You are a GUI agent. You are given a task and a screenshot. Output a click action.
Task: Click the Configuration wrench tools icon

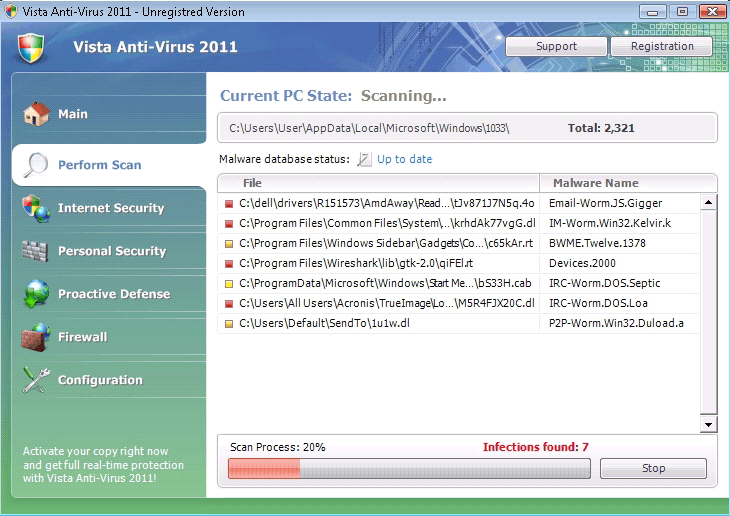pos(37,380)
